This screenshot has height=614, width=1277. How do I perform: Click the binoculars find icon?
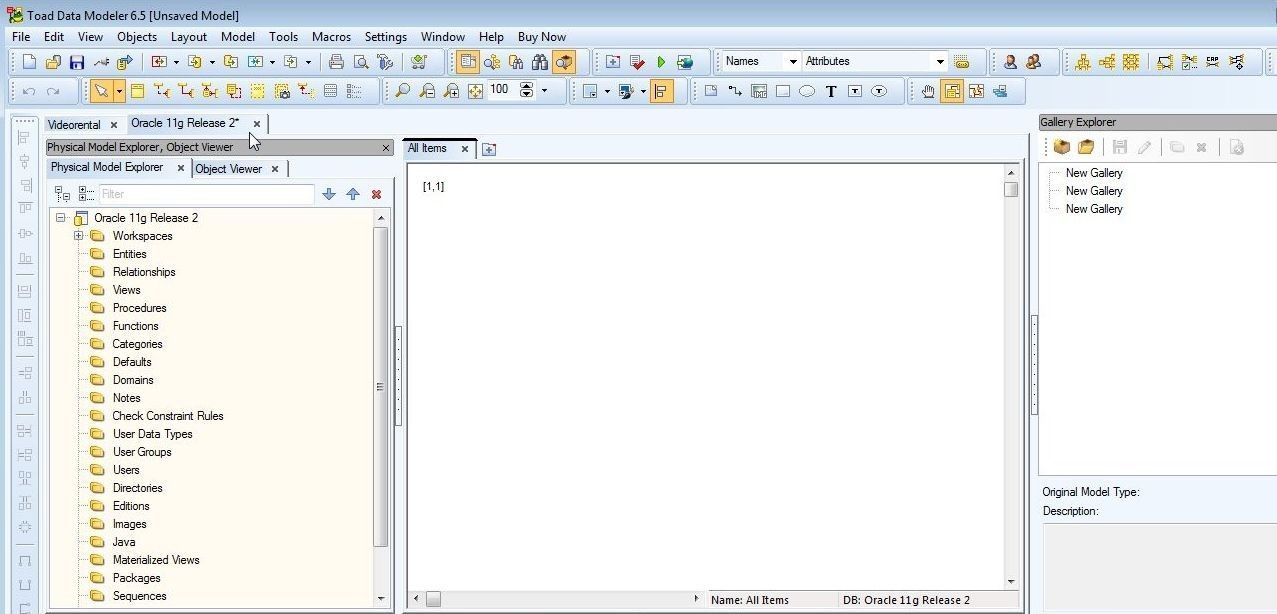[540, 62]
